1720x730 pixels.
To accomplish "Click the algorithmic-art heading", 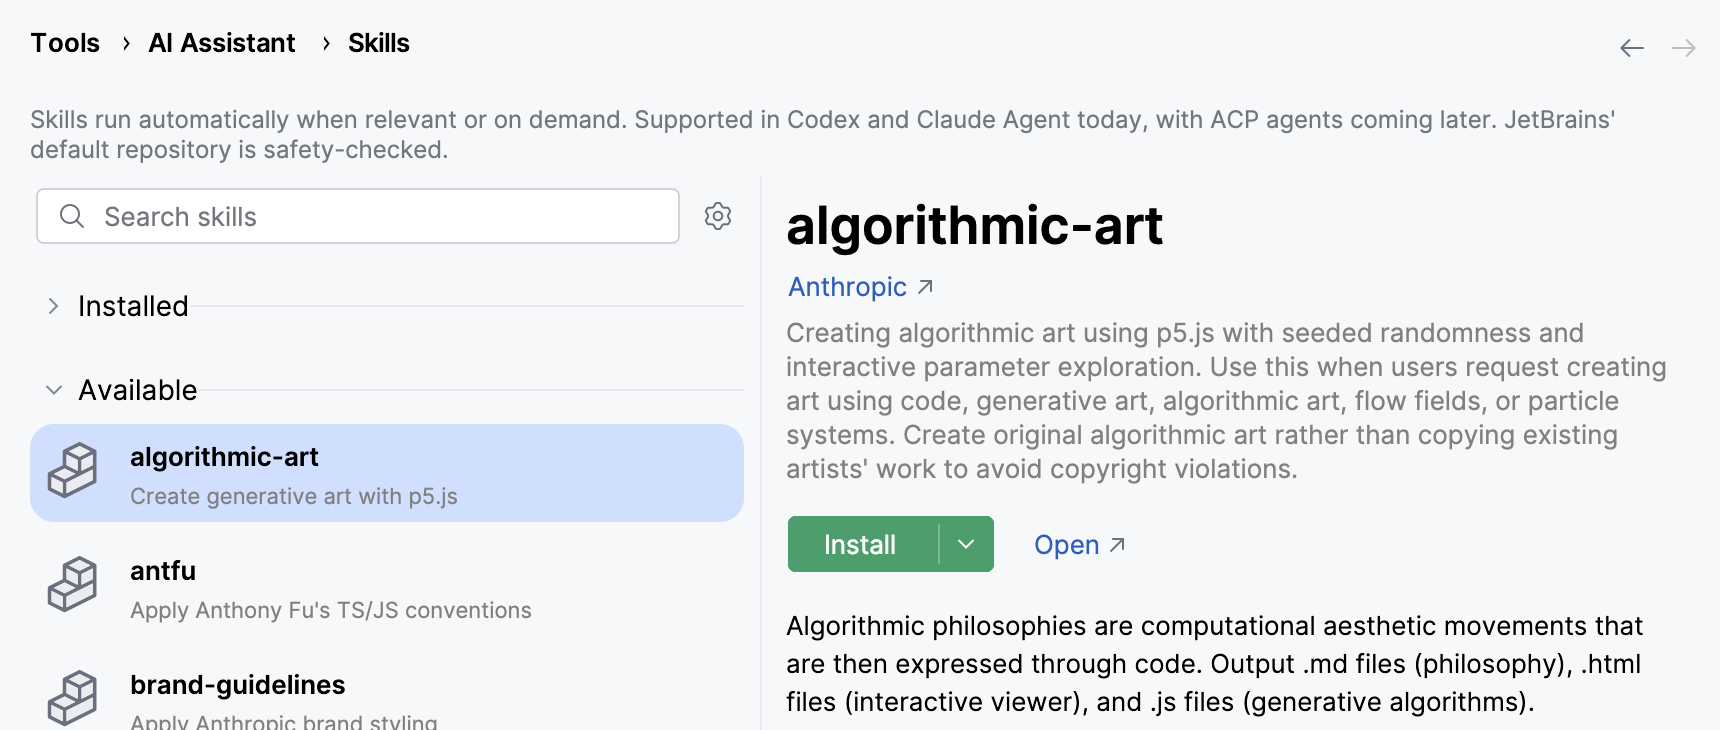I will pos(975,225).
